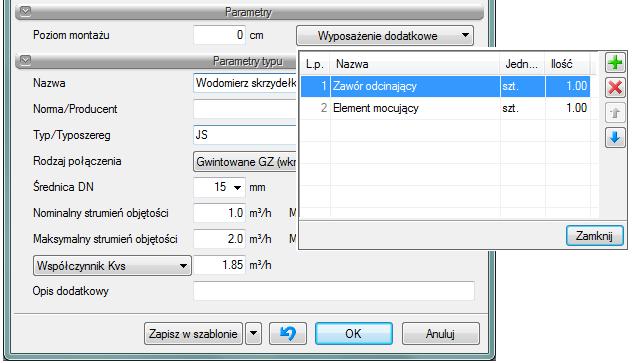The image size is (632, 363).
Task: Click szt. unit in Zawór odcinający row
Action: [523, 86]
